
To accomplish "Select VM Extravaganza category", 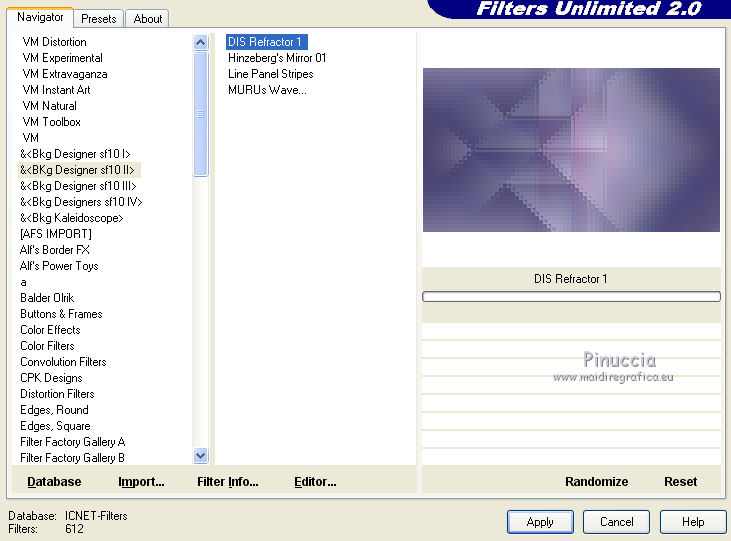I will pyautogui.click(x=65, y=74).
